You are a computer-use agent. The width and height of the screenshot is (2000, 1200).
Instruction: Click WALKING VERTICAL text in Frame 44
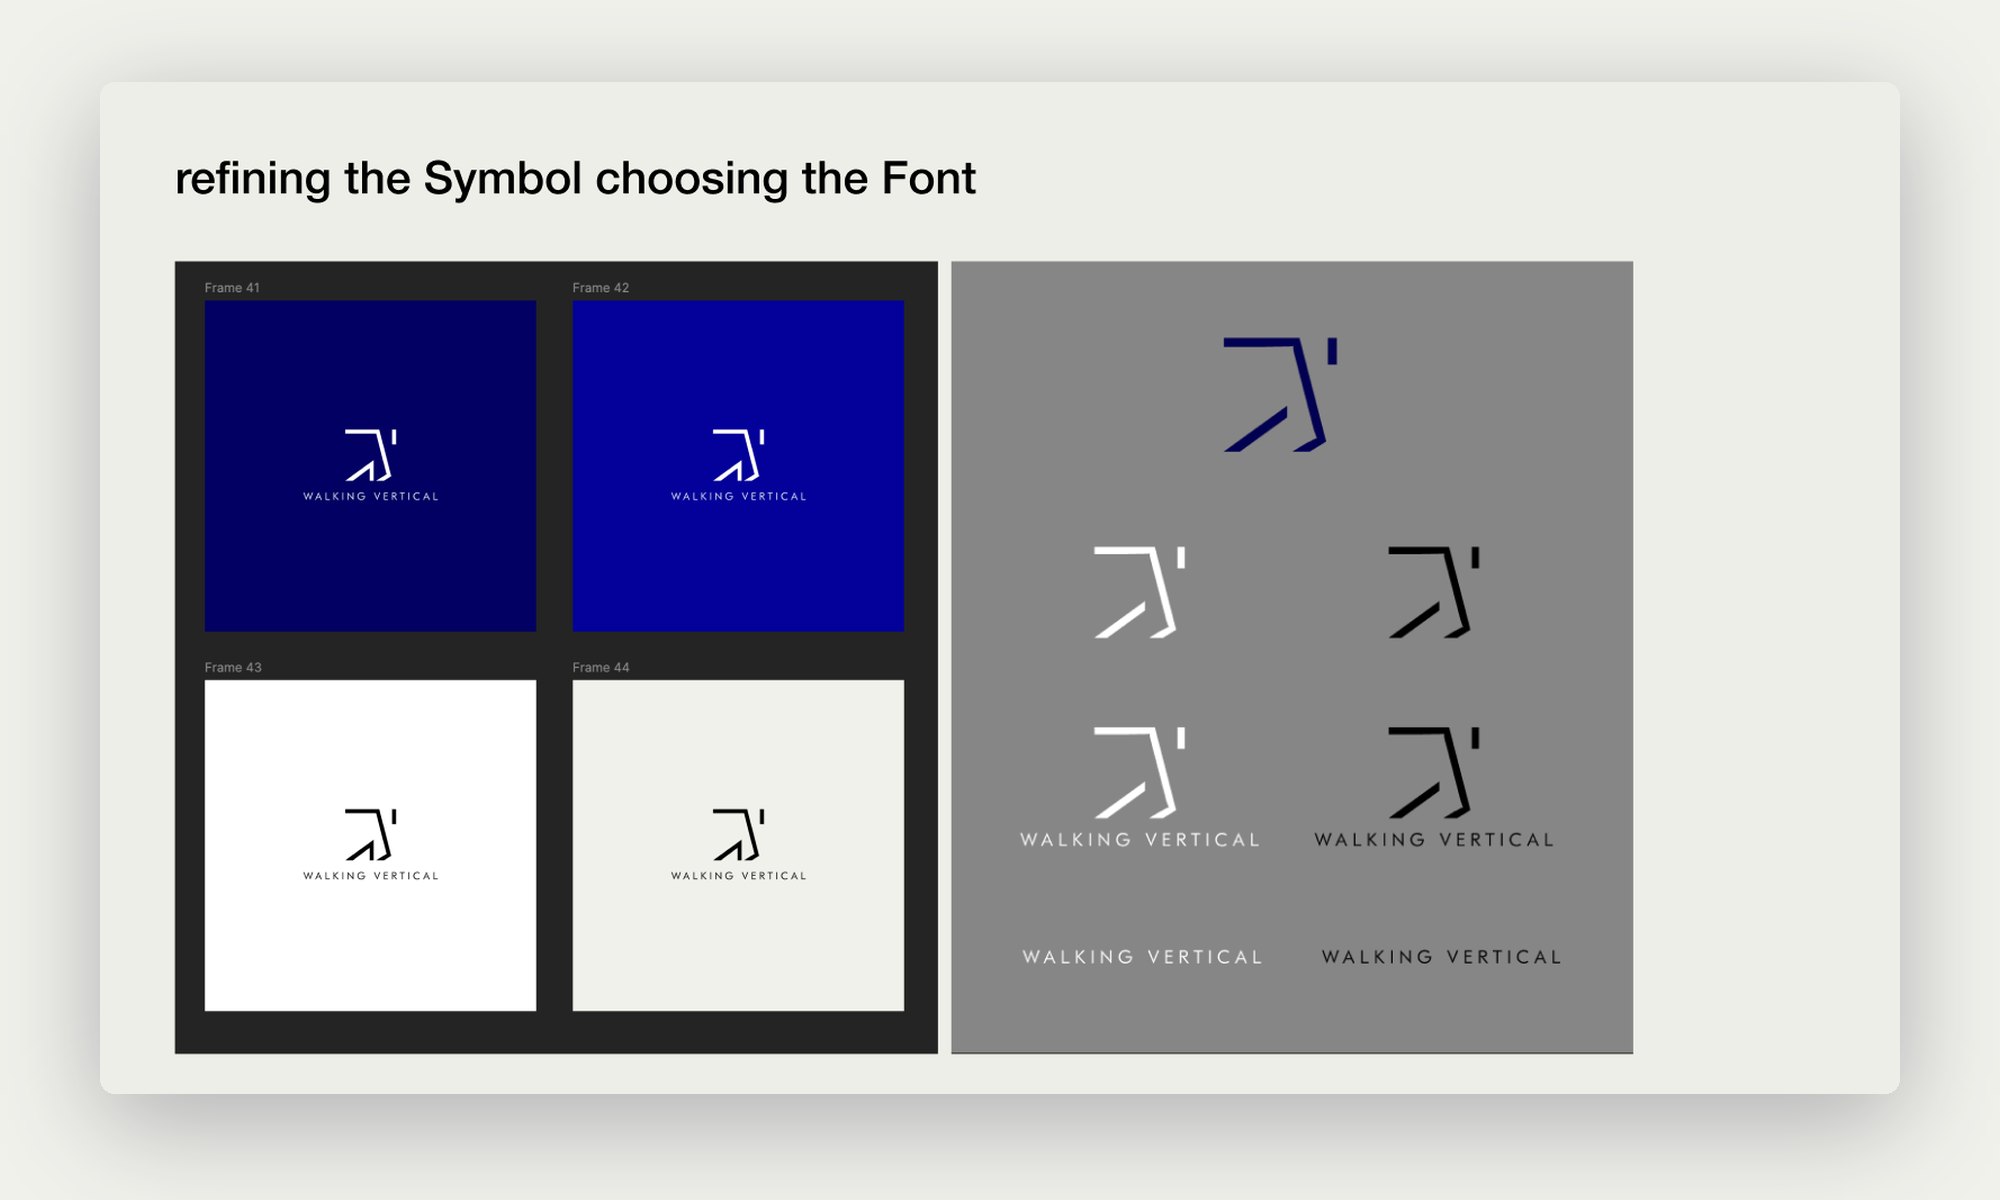tap(739, 876)
